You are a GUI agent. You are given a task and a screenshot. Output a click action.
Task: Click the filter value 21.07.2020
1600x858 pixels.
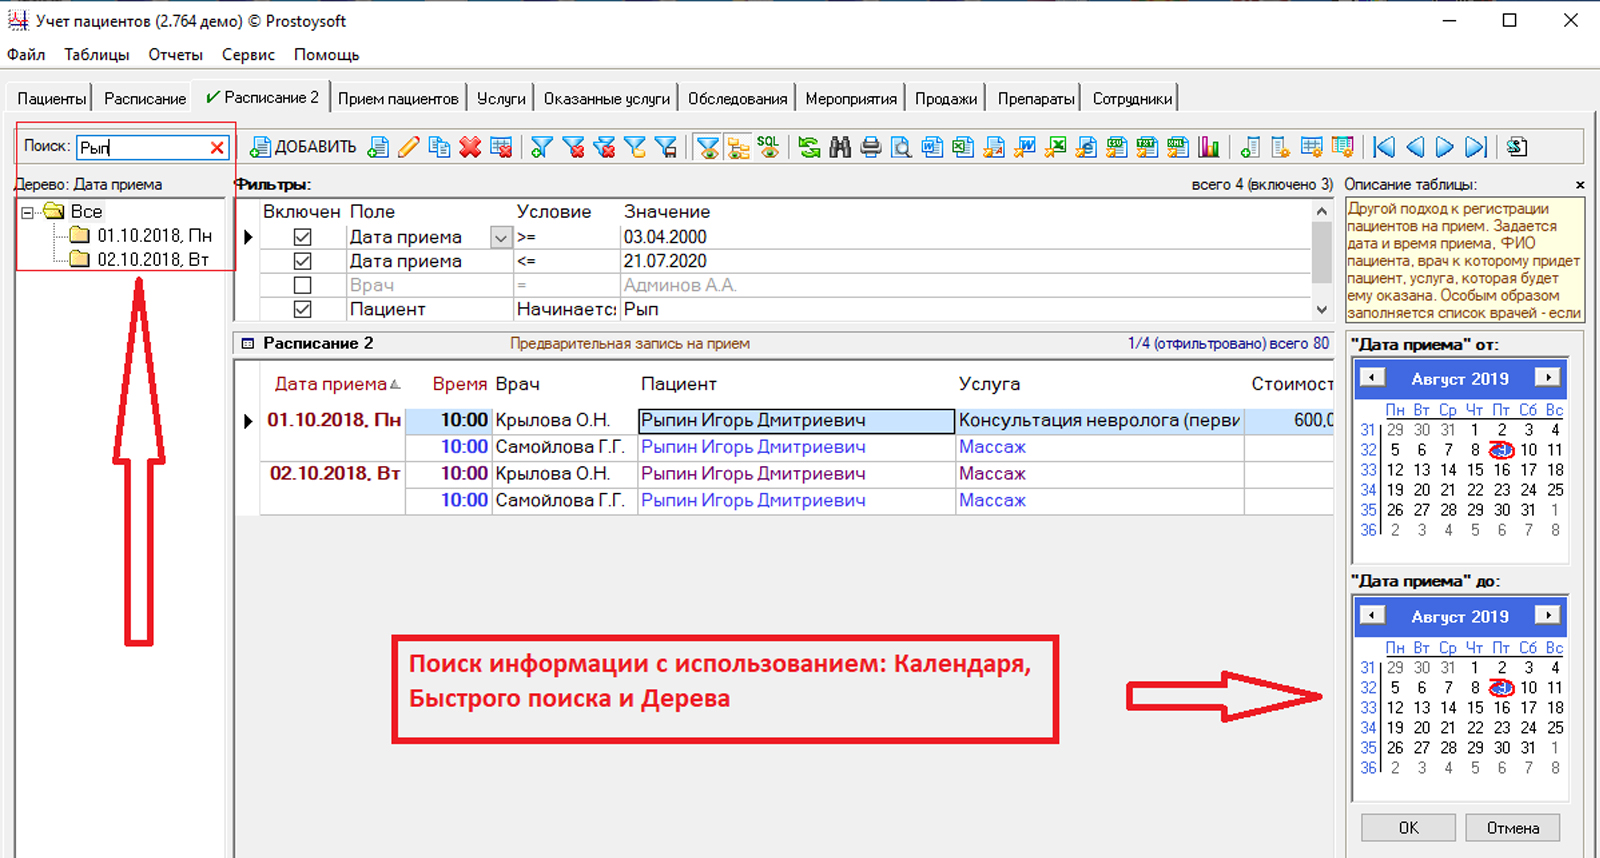tap(665, 261)
